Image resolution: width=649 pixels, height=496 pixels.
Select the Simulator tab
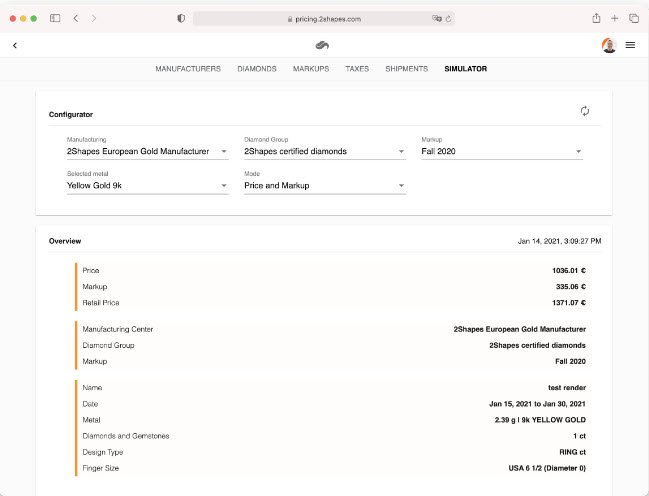pyautogui.click(x=465, y=69)
